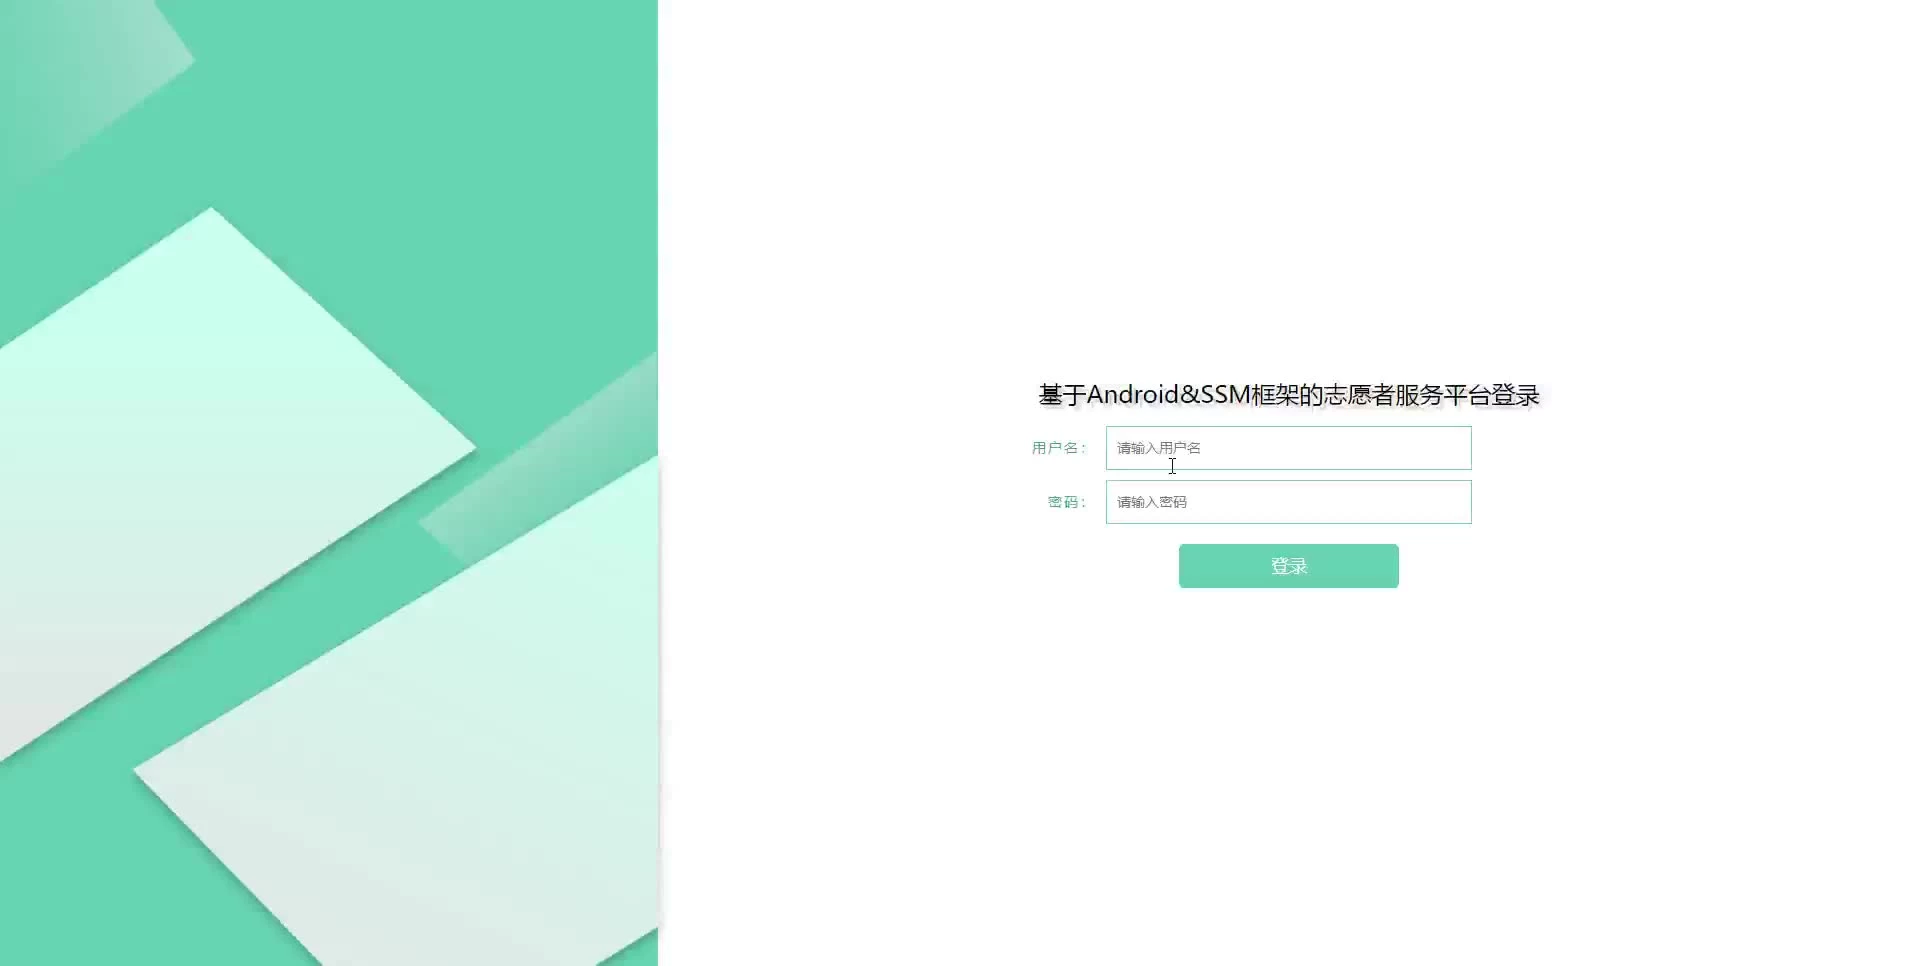This screenshot has height=966, width=1914.
Task: Click the 密码 password input field
Action: 1288,502
